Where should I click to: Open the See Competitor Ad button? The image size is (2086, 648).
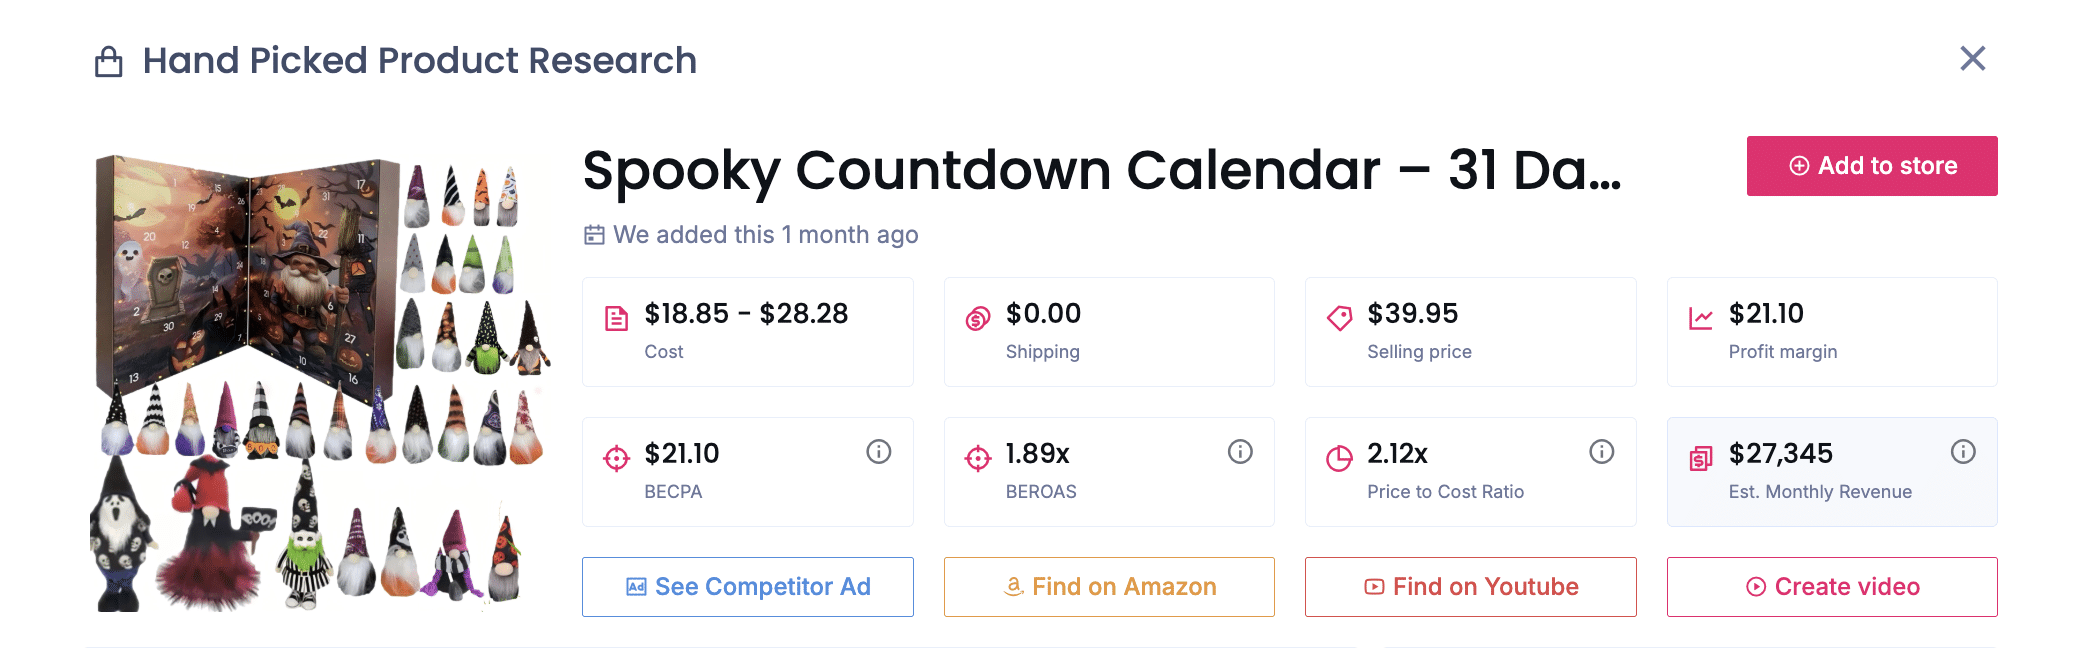pyautogui.click(x=748, y=587)
